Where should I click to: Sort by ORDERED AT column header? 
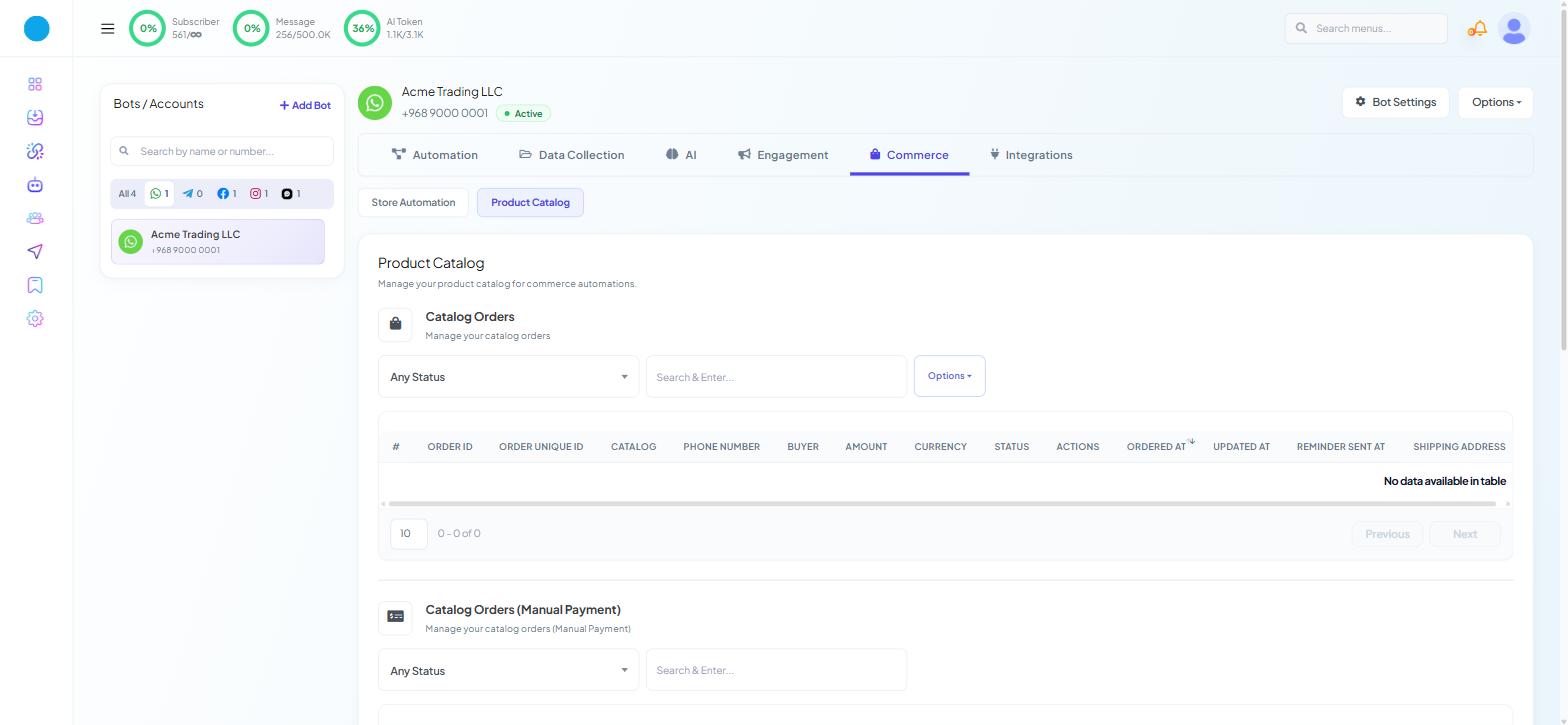point(1158,447)
